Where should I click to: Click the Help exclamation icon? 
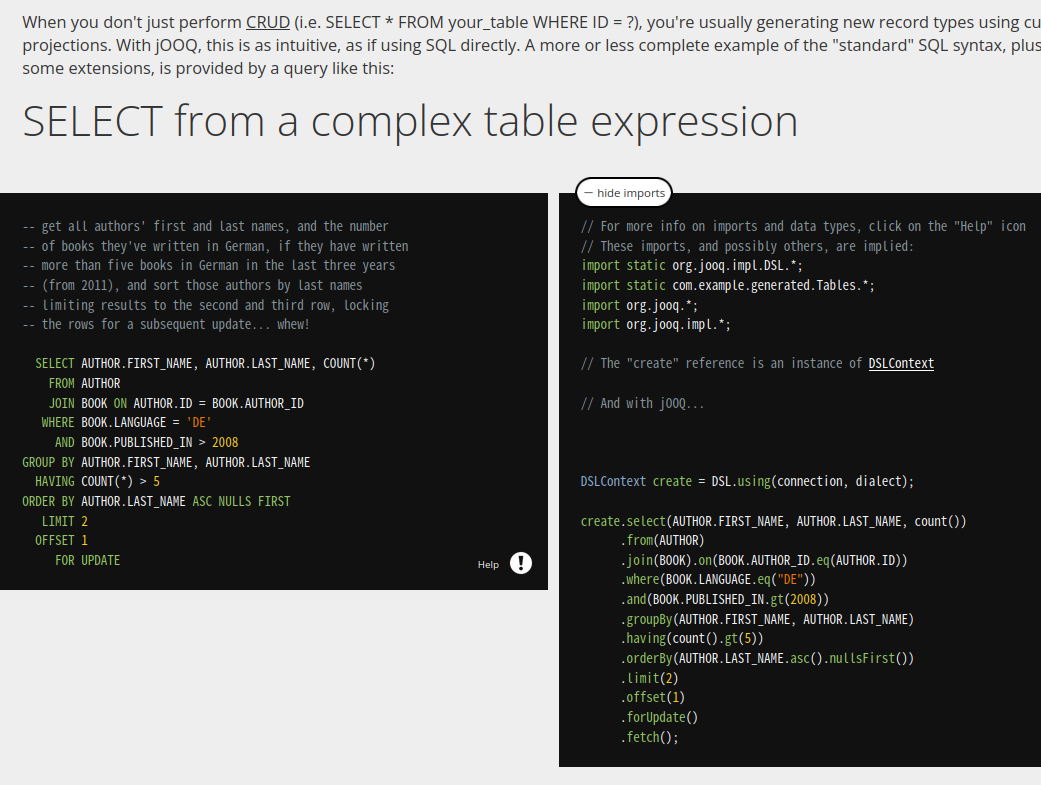[521, 563]
